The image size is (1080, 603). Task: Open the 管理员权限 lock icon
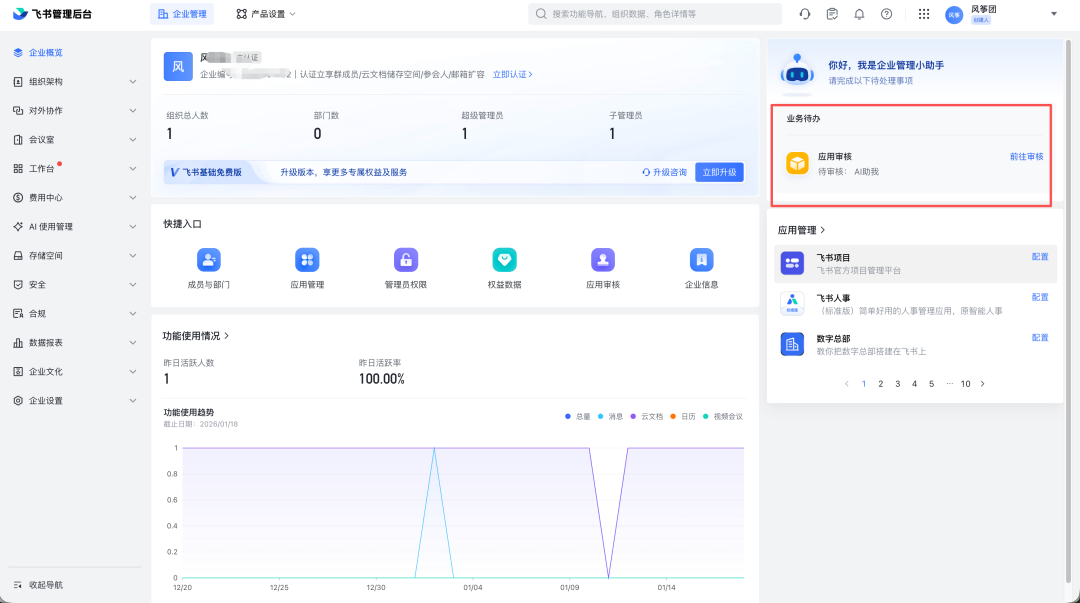tap(405, 260)
